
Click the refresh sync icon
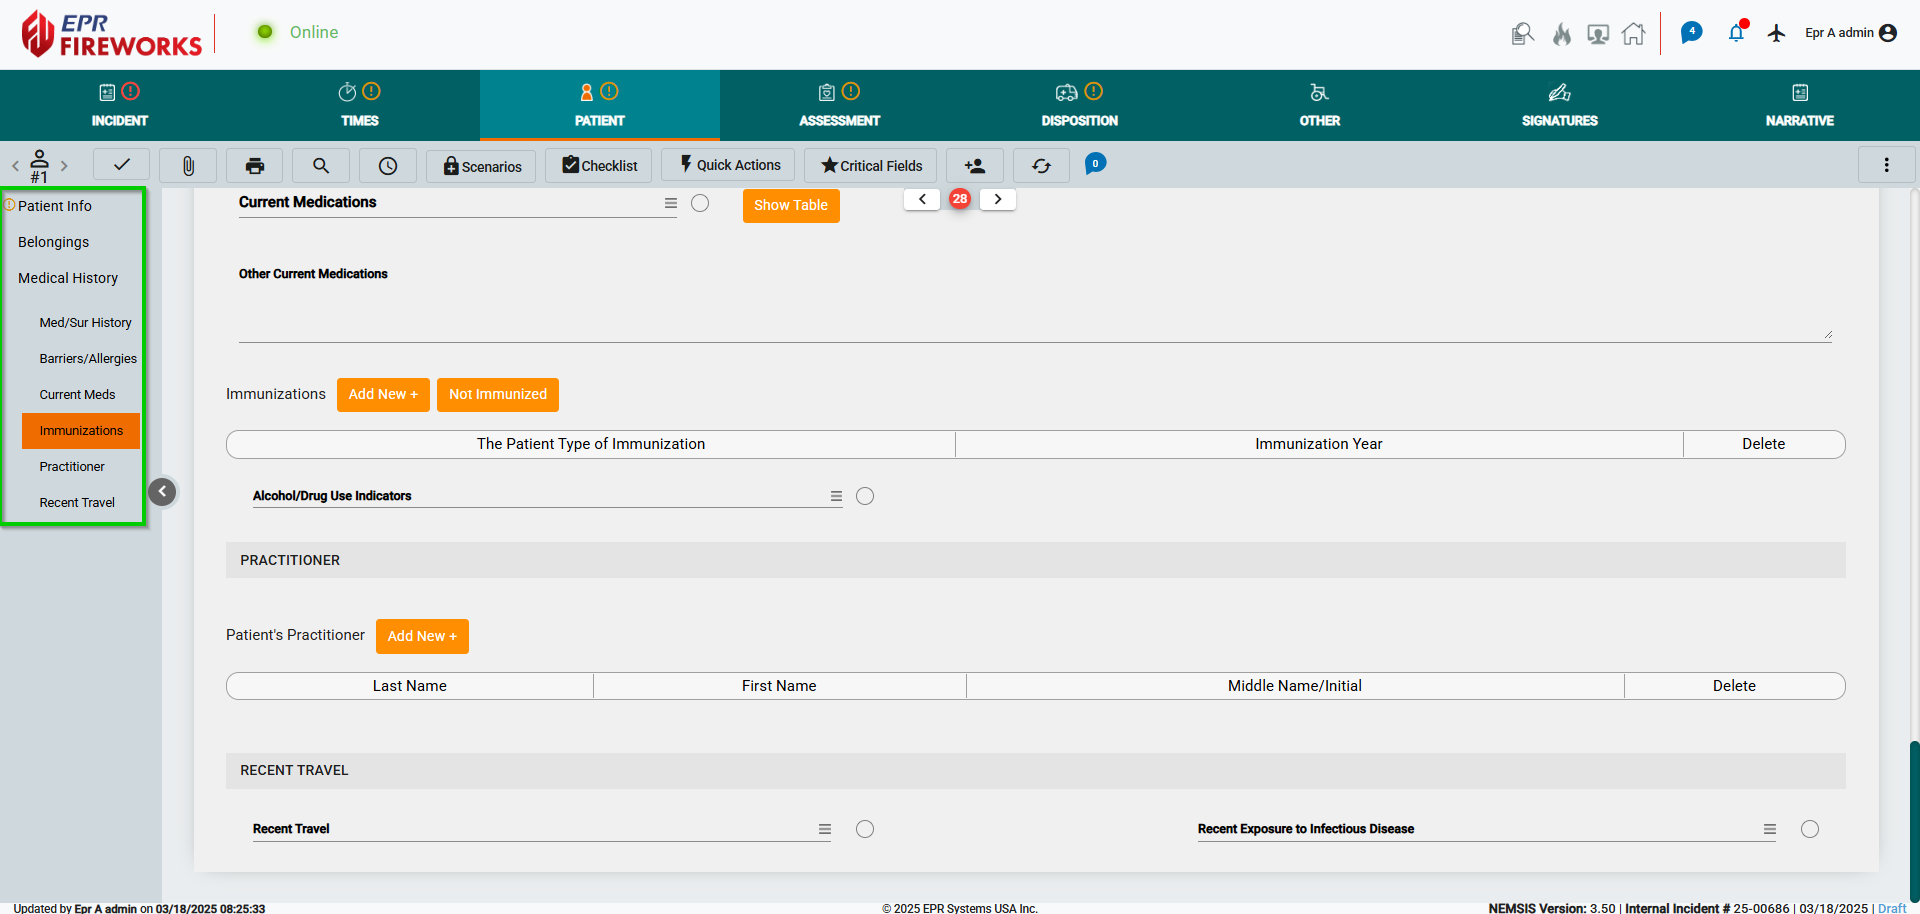click(x=1041, y=166)
